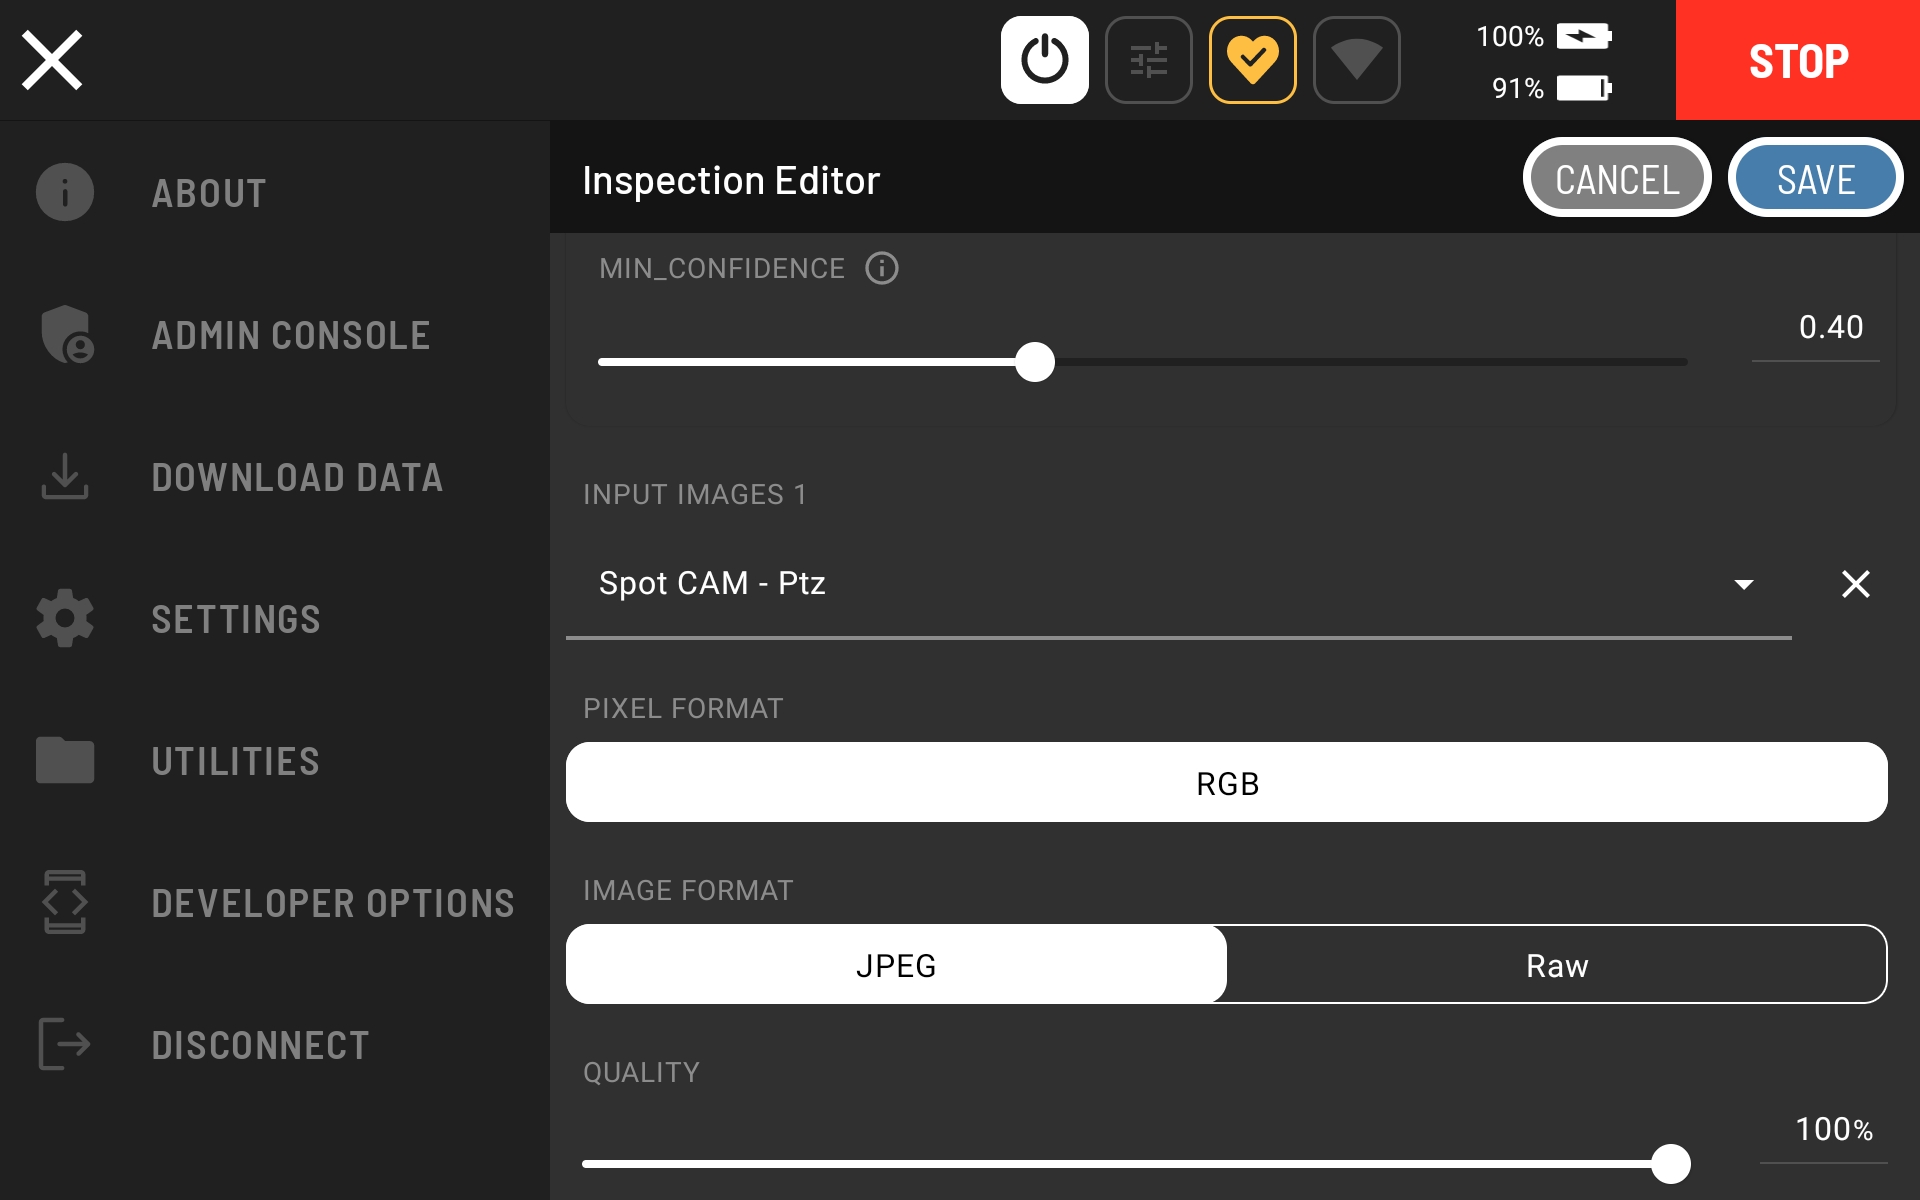Close the menu with the X icon
Image resolution: width=1920 pixels, height=1200 pixels.
pyautogui.click(x=52, y=60)
